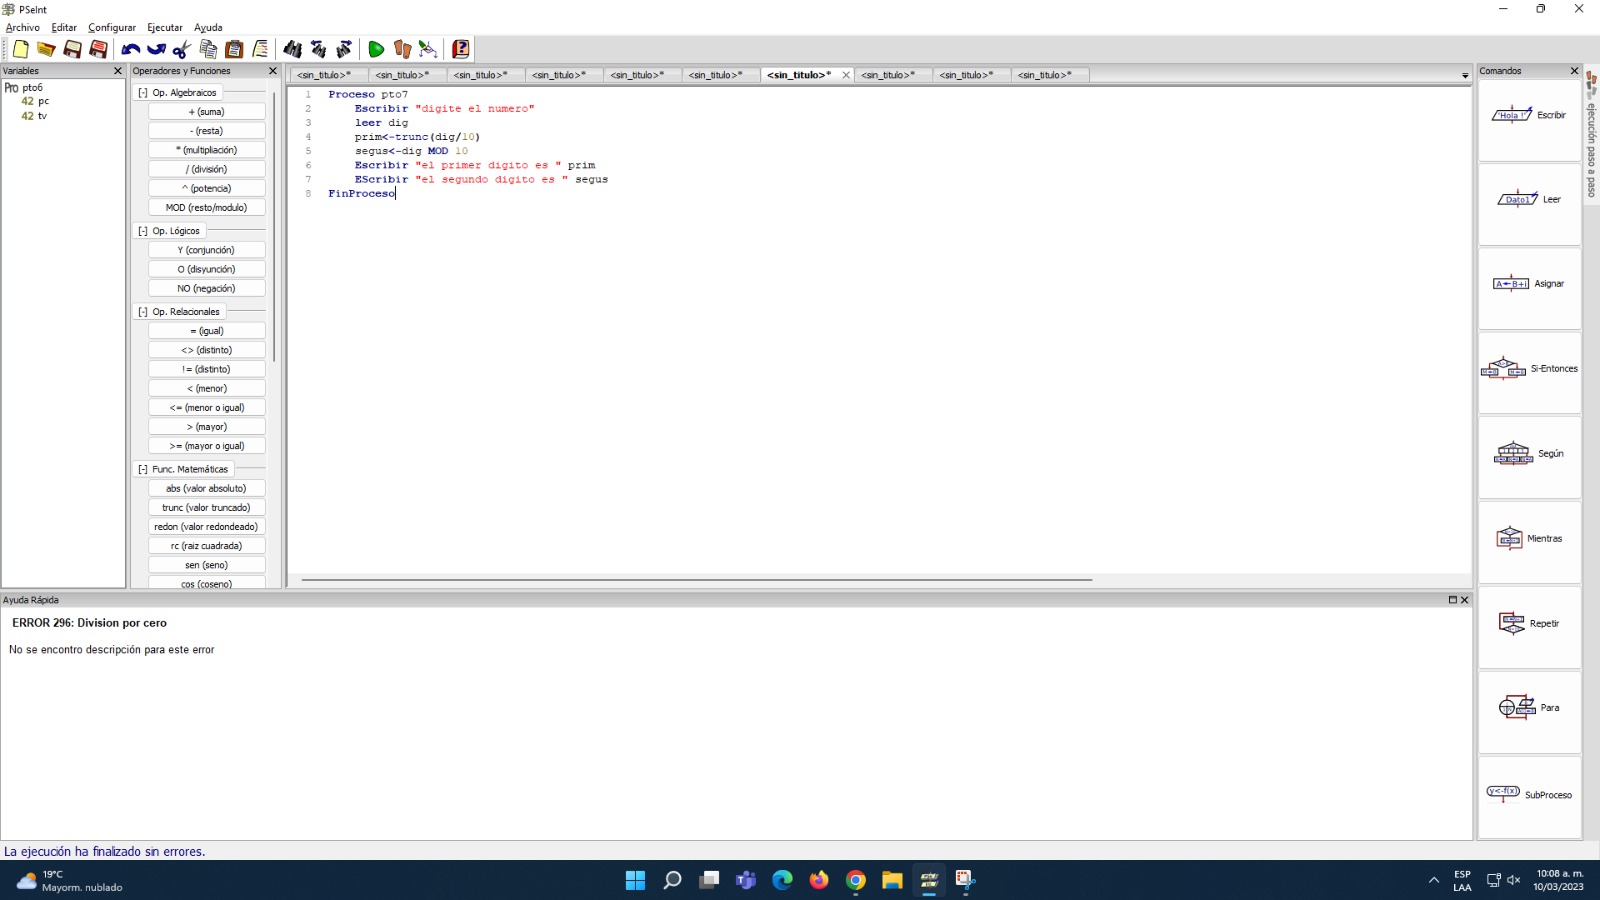Image resolution: width=1600 pixels, height=900 pixels.
Task: Insert the Repetir loop
Action: click(x=1529, y=627)
